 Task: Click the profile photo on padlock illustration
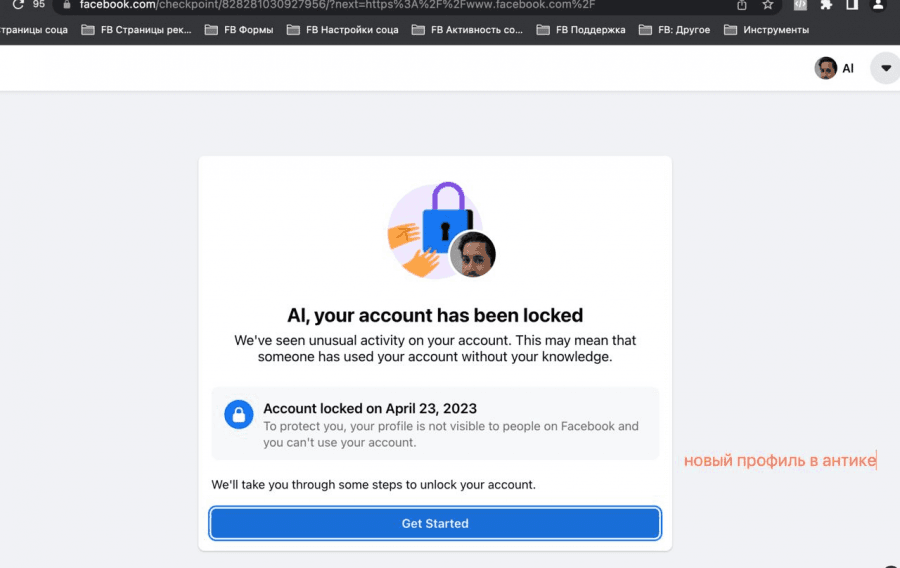(472, 254)
